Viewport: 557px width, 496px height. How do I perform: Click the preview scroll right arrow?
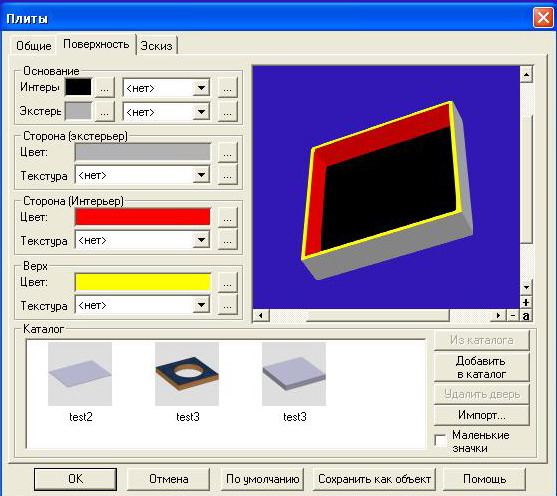coord(498,315)
